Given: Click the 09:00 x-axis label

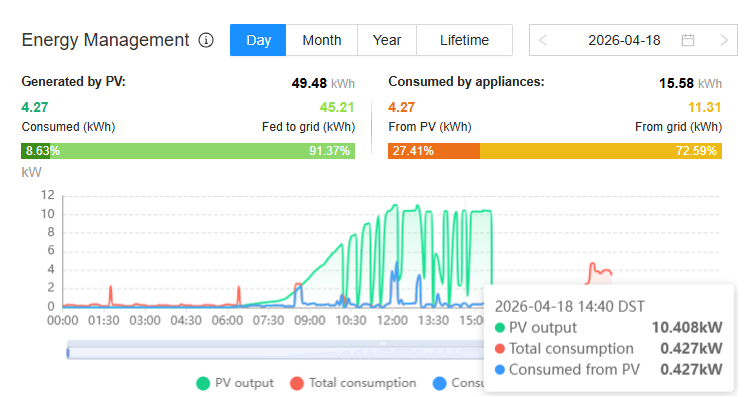Looking at the screenshot, I should [x=309, y=320].
